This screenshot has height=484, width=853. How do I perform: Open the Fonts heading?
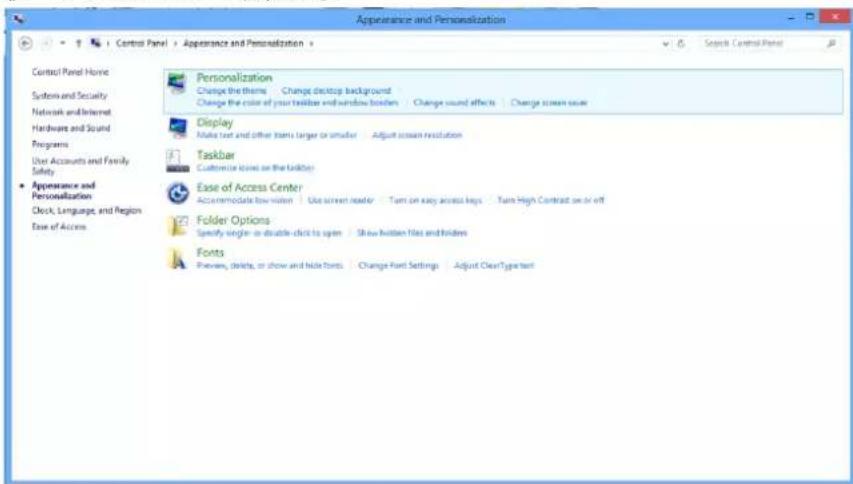211,252
